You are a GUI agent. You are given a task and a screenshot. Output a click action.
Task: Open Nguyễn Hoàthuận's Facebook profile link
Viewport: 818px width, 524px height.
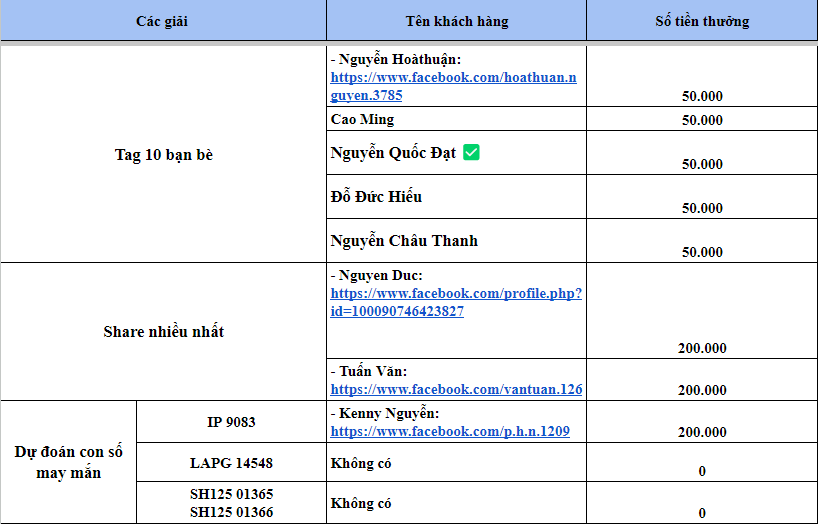[x=453, y=78]
